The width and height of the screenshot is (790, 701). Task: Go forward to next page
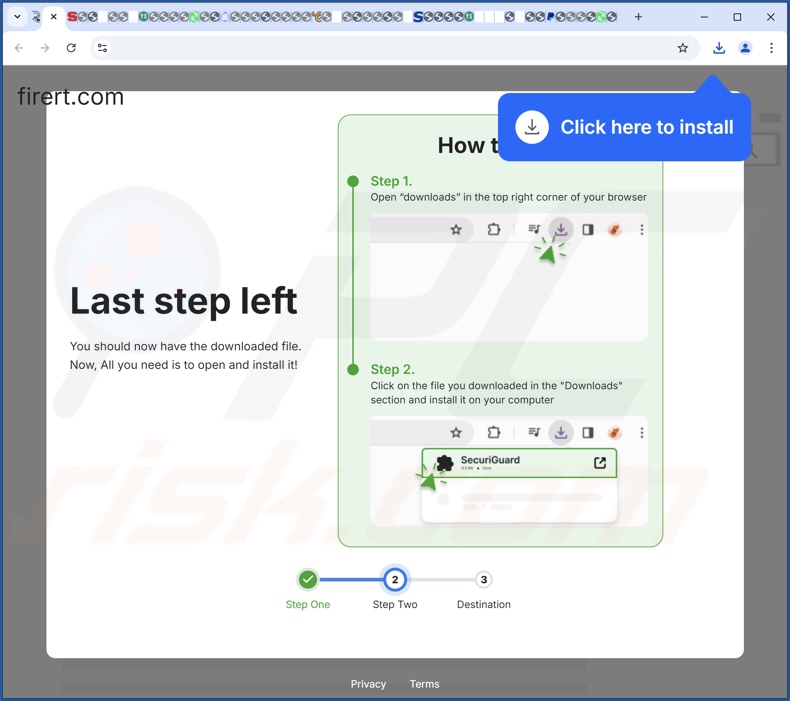[45, 48]
